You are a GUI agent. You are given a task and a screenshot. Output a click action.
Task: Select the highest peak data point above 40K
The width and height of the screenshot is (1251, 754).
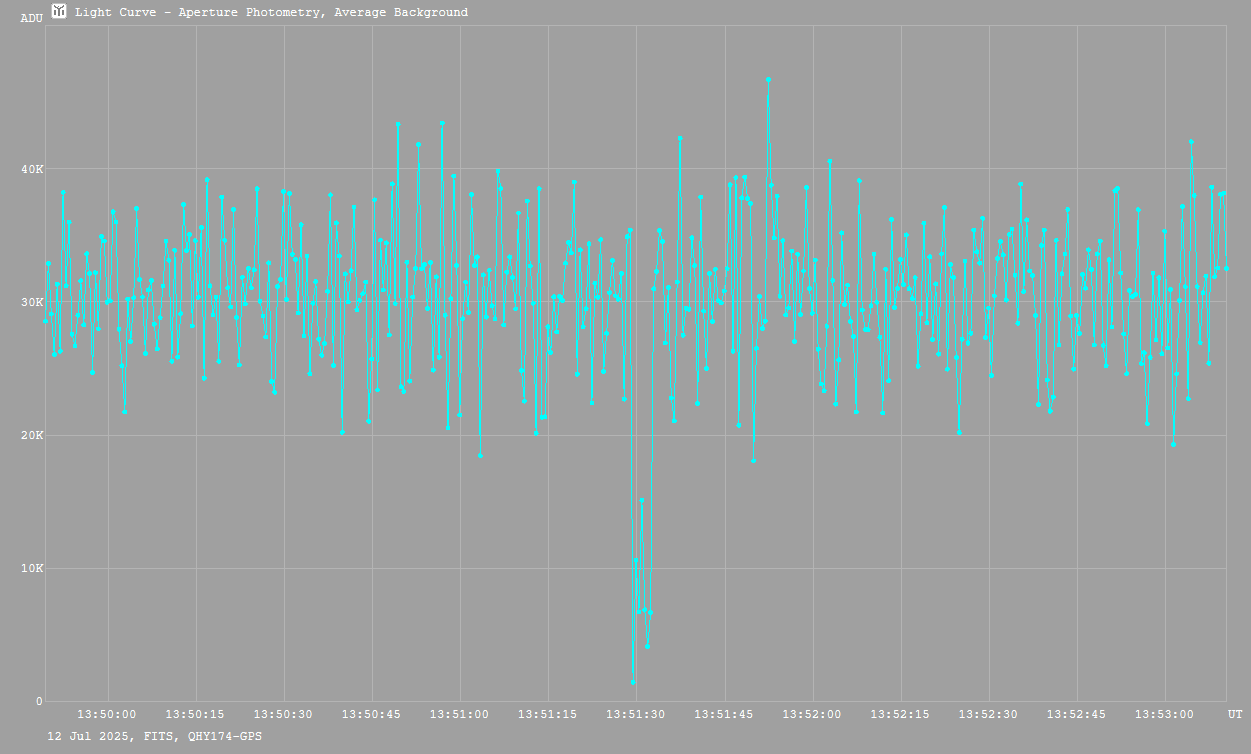[x=768, y=79]
